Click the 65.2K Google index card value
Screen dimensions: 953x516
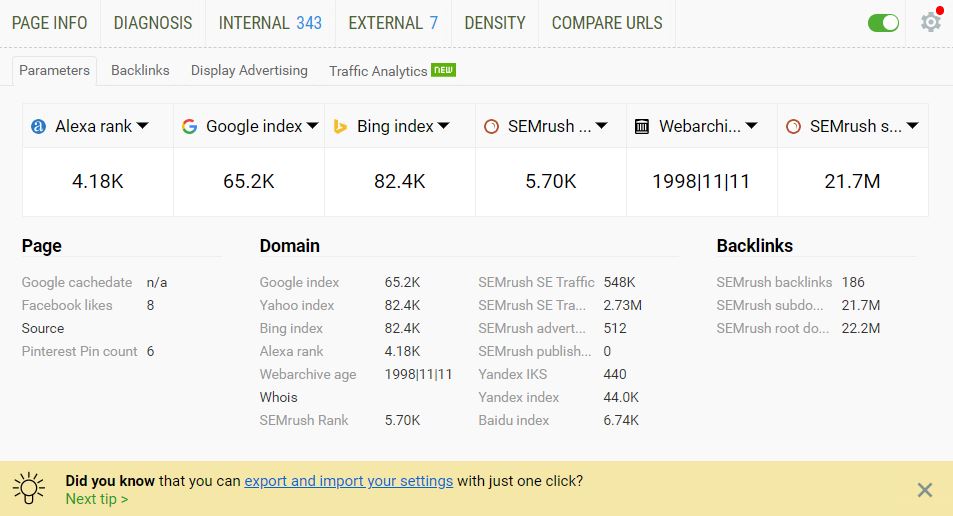[249, 181]
